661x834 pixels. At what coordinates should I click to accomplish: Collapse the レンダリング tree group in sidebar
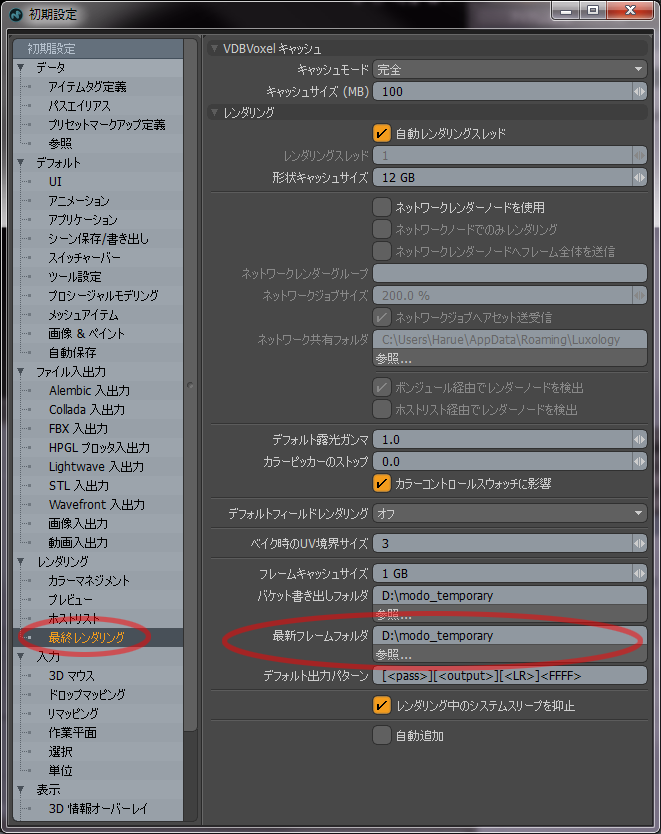(x=21, y=561)
